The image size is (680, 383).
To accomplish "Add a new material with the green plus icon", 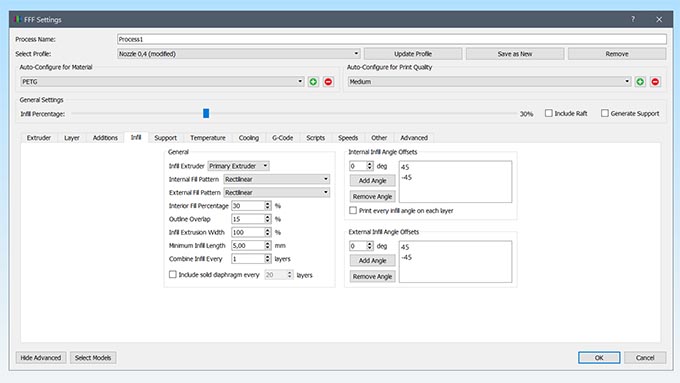I will click(x=313, y=82).
